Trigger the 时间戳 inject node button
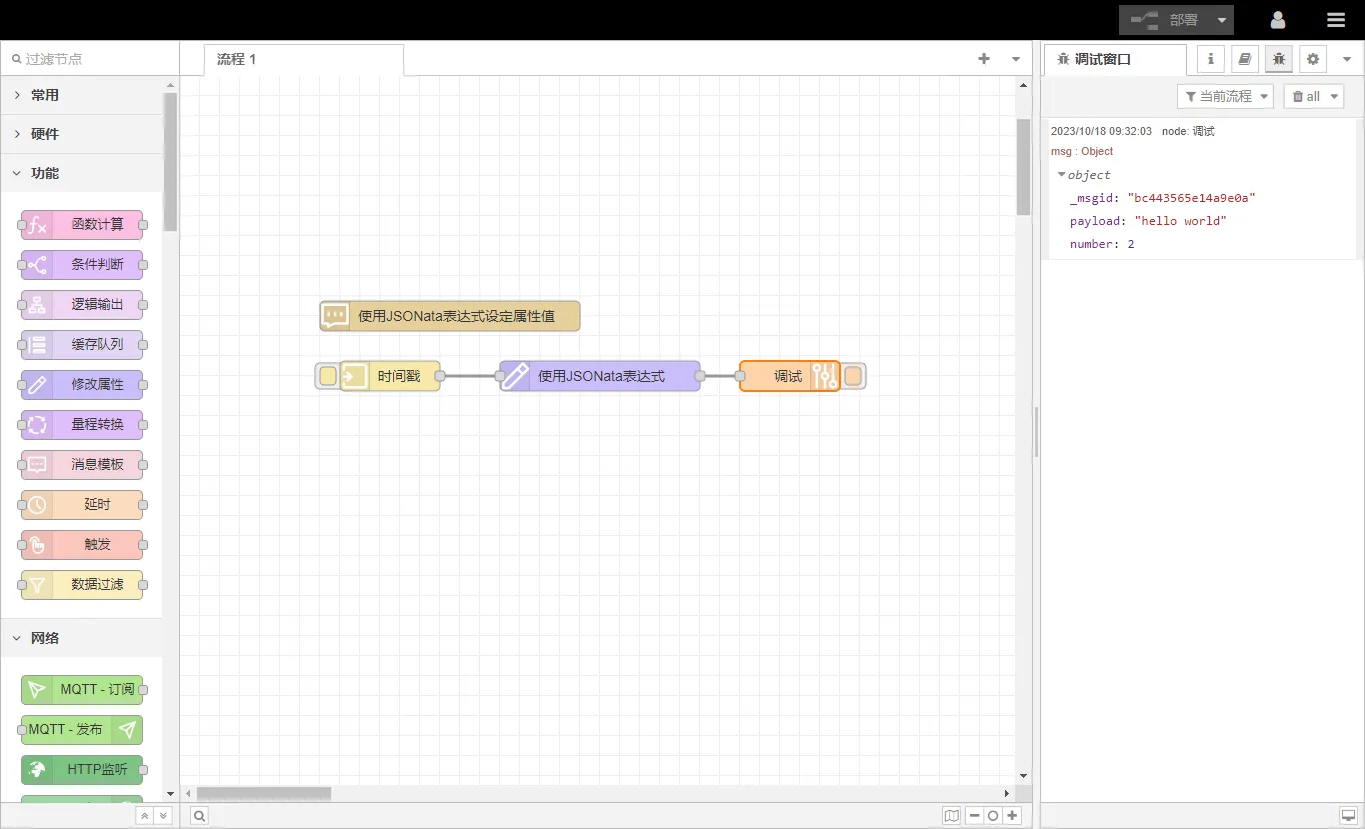The height and width of the screenshot is (829, 1365). 328,376
